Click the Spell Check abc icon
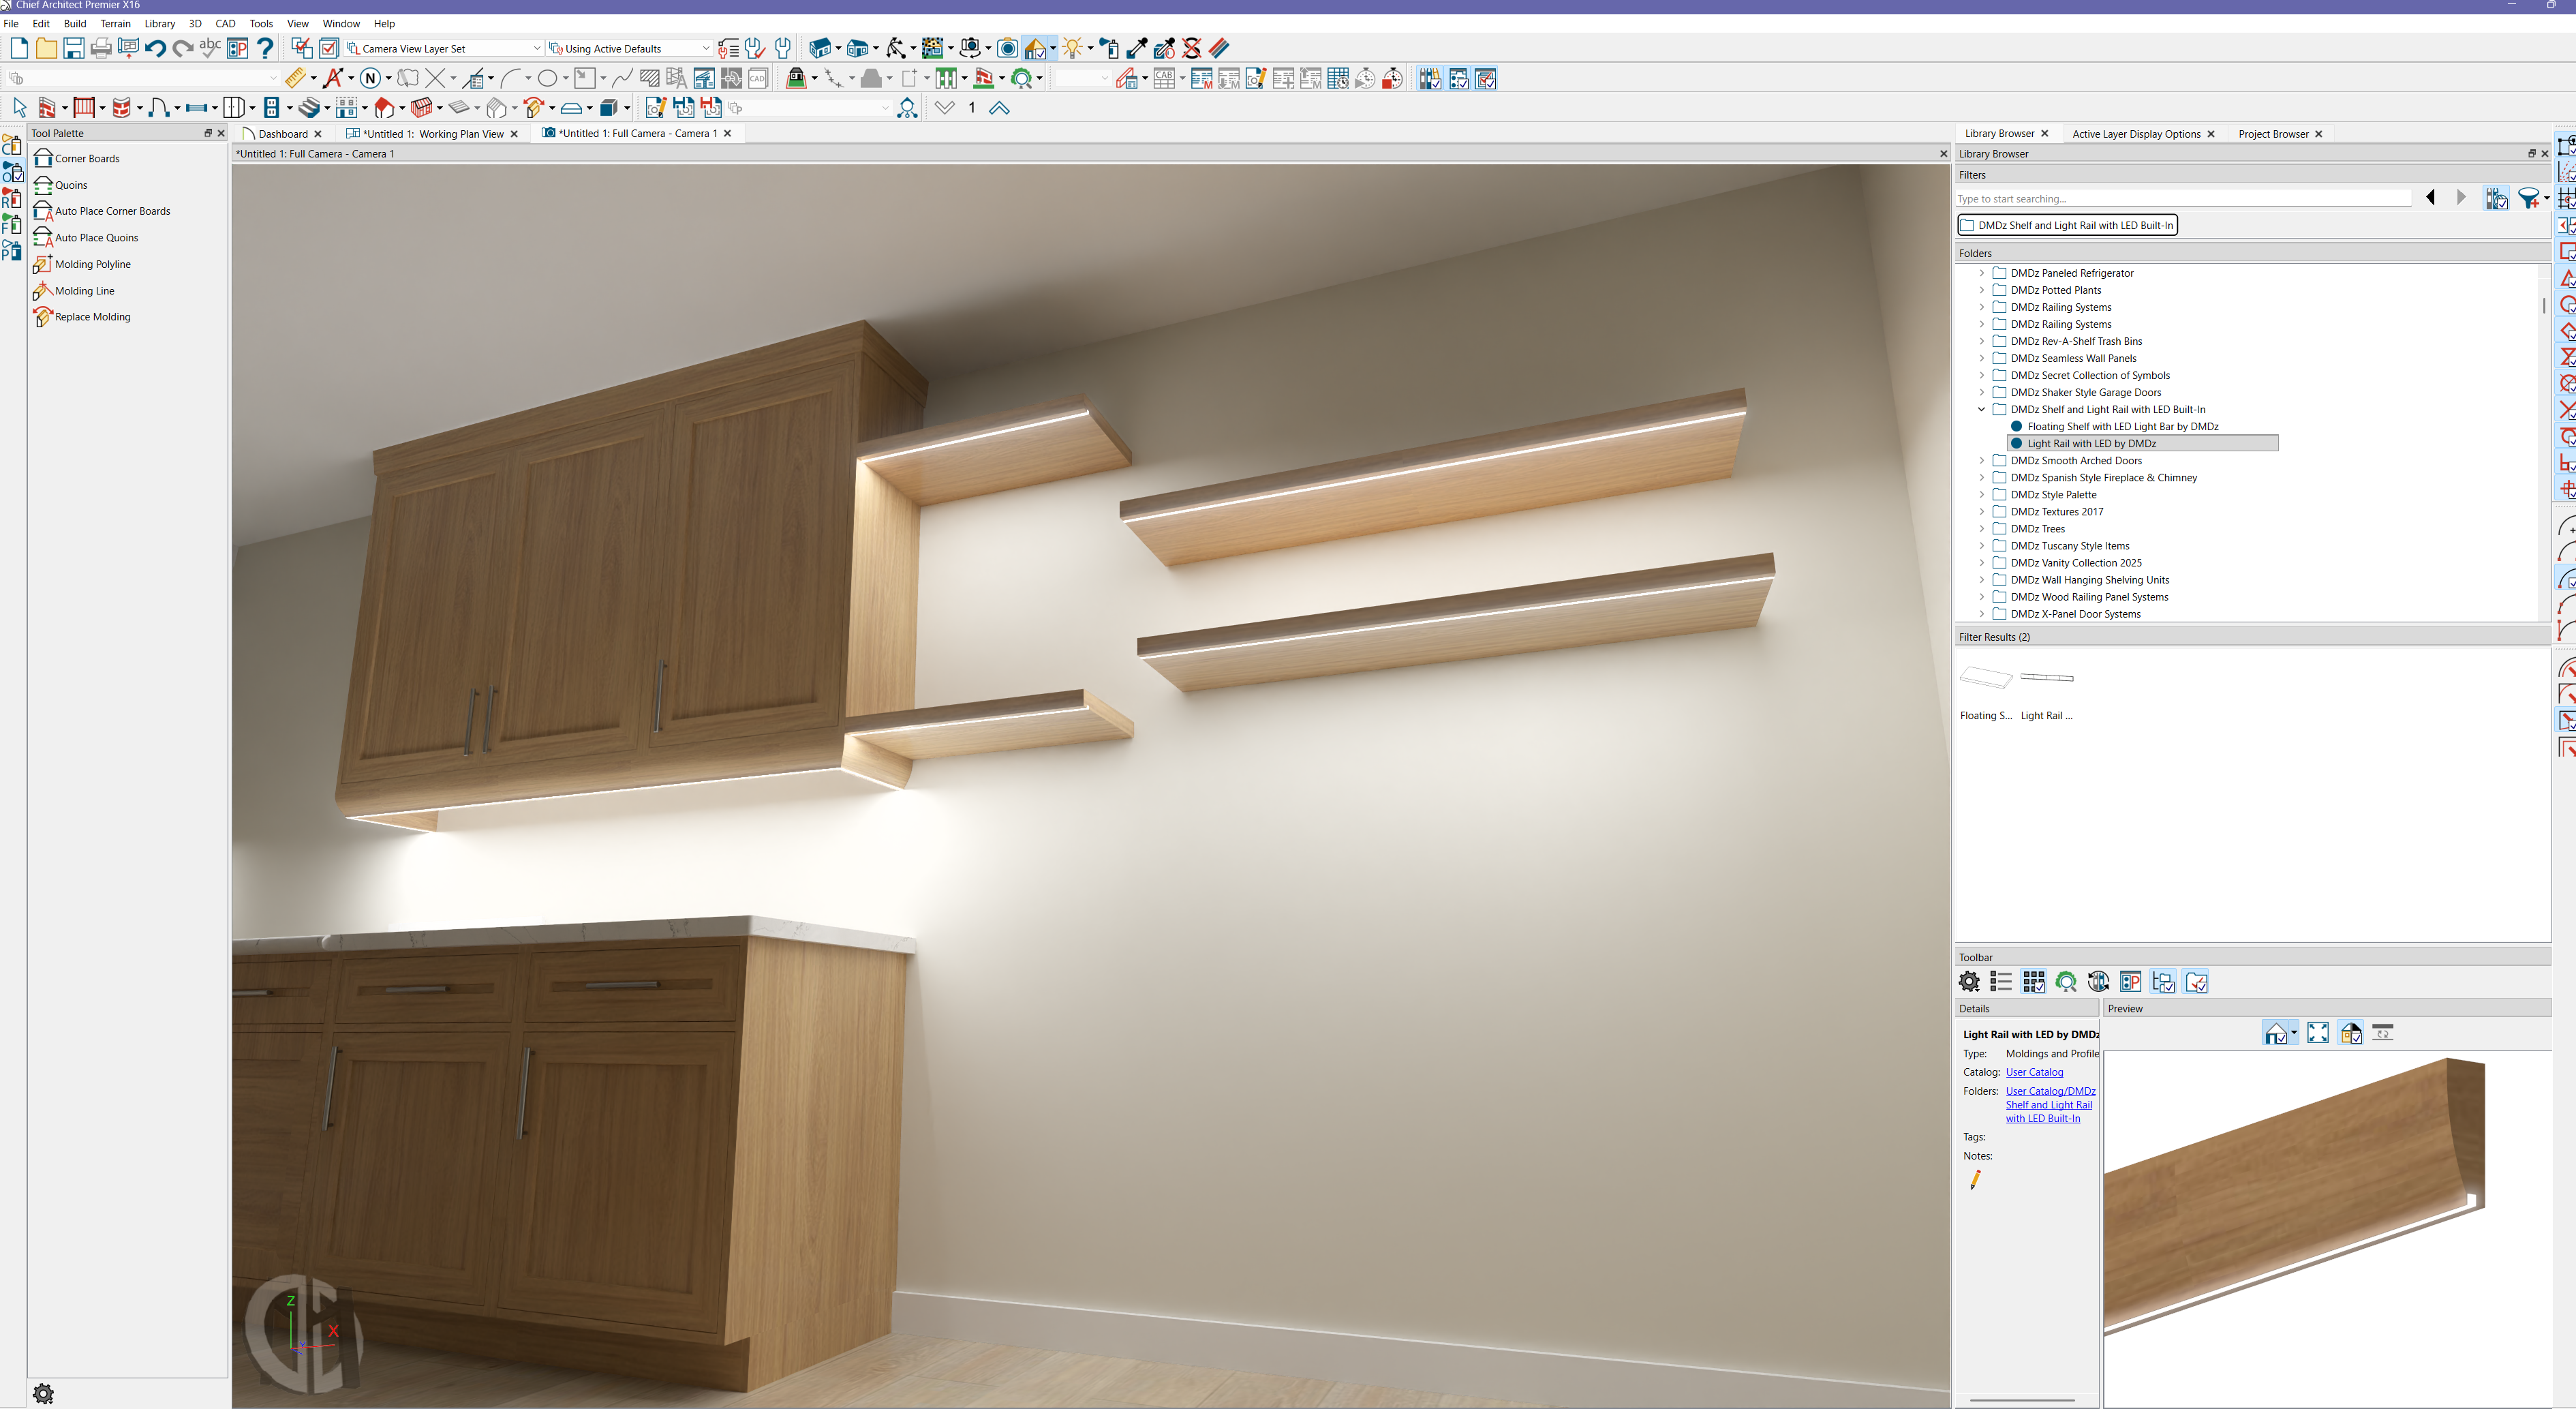 (x=210, y=48)
